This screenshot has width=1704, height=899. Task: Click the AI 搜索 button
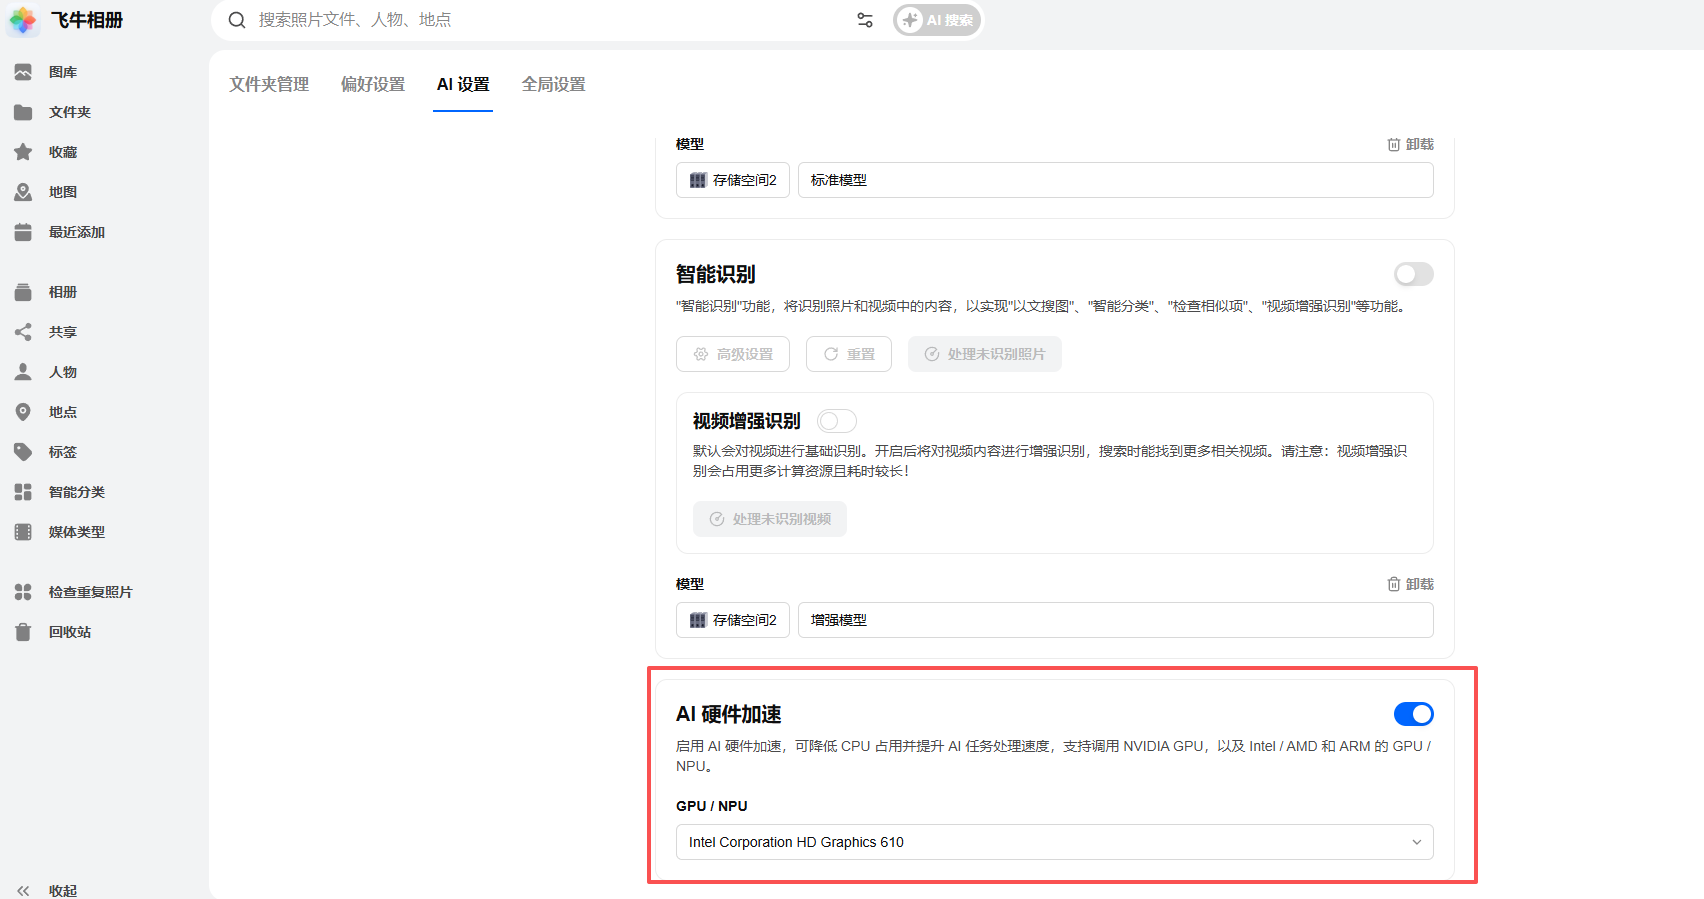click(937, 20)
